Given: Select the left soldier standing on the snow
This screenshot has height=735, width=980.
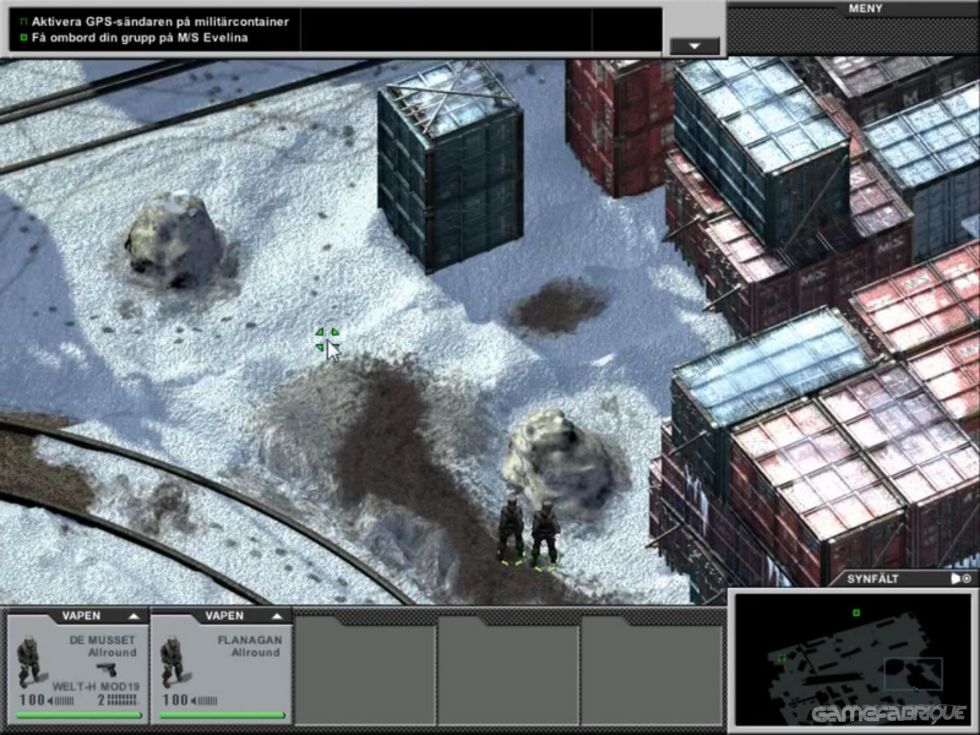Looking at the screenshot, I should point(511,529).
